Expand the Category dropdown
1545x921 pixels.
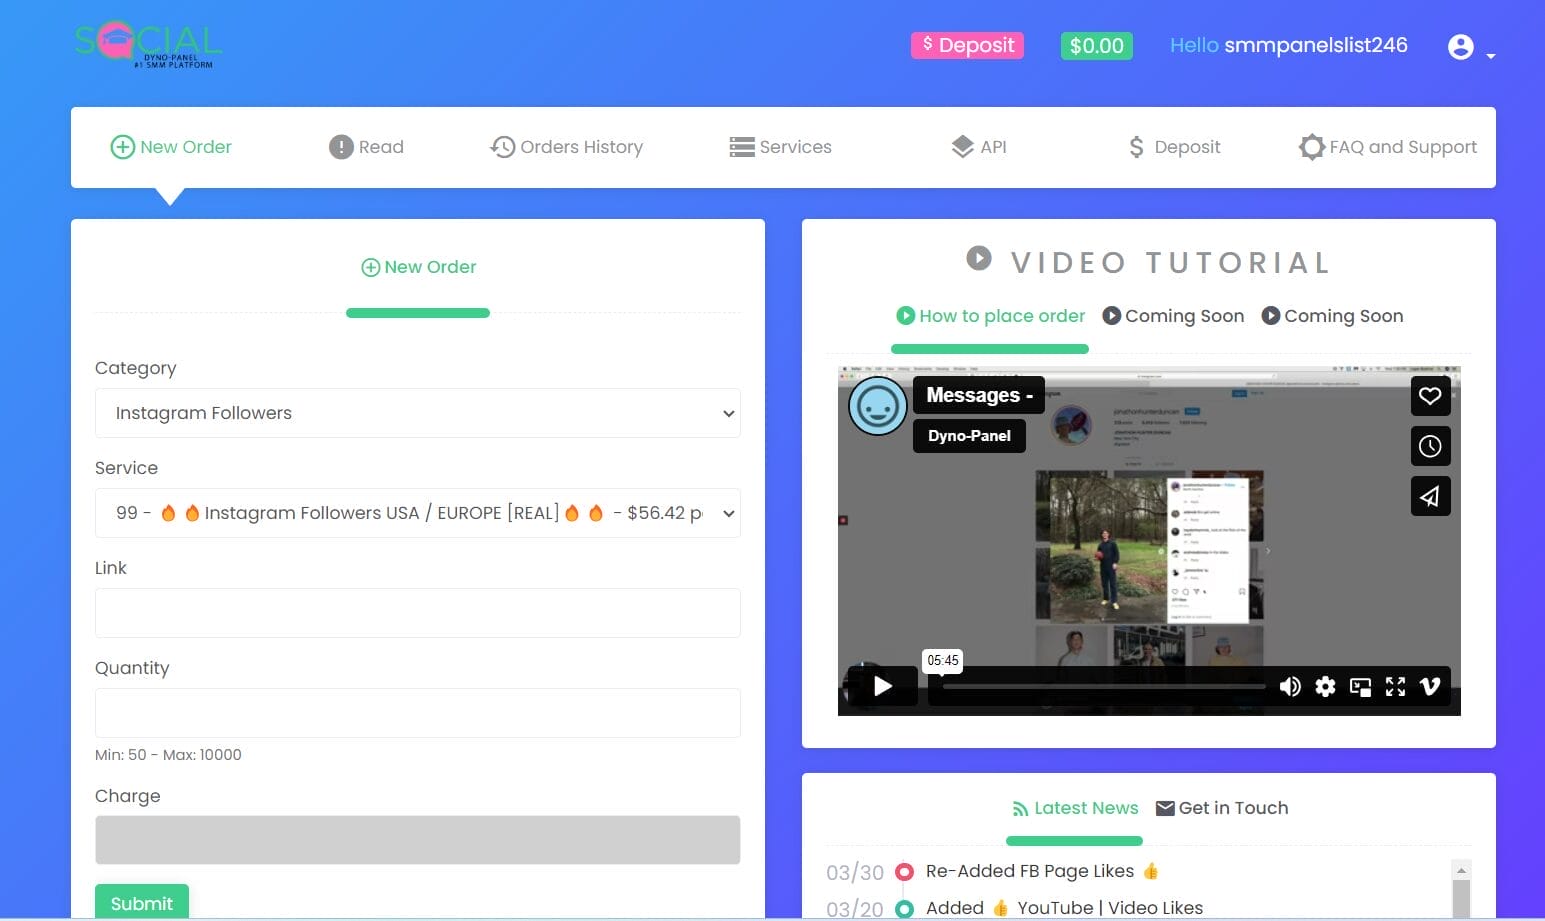point(417,413)
